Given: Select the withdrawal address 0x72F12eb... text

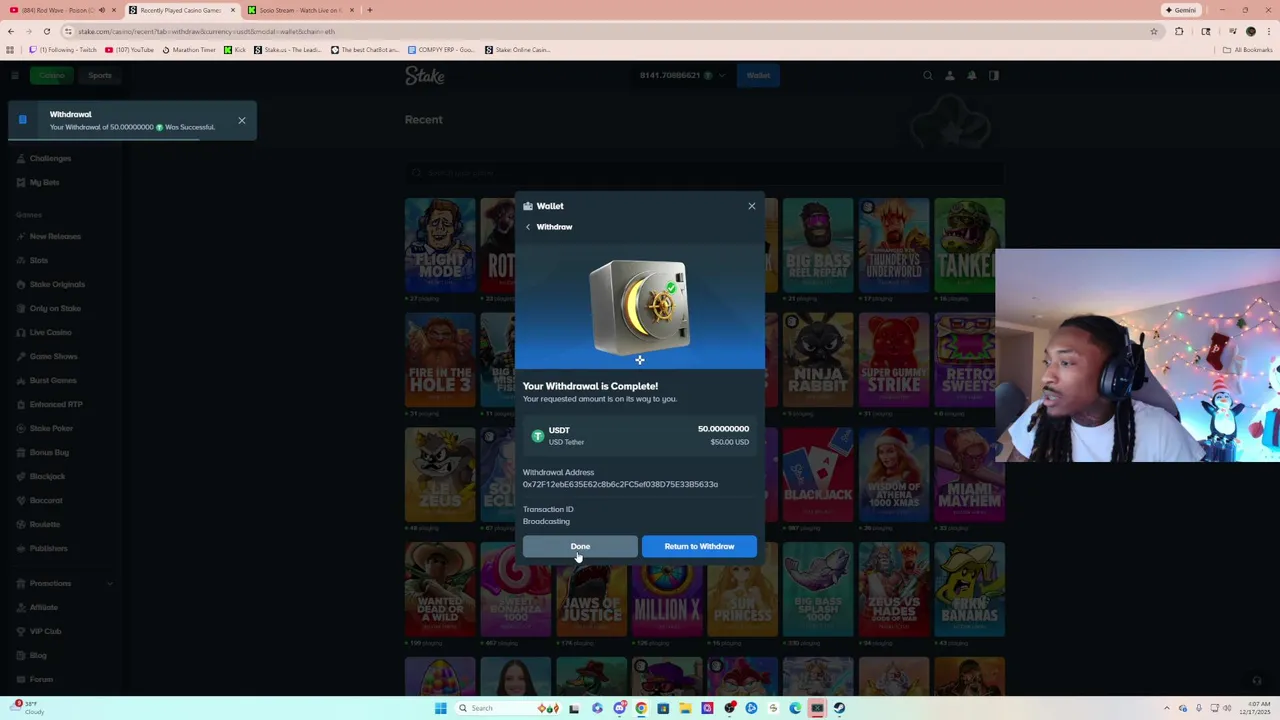Looking at the screenshot, I should point(620,485).
